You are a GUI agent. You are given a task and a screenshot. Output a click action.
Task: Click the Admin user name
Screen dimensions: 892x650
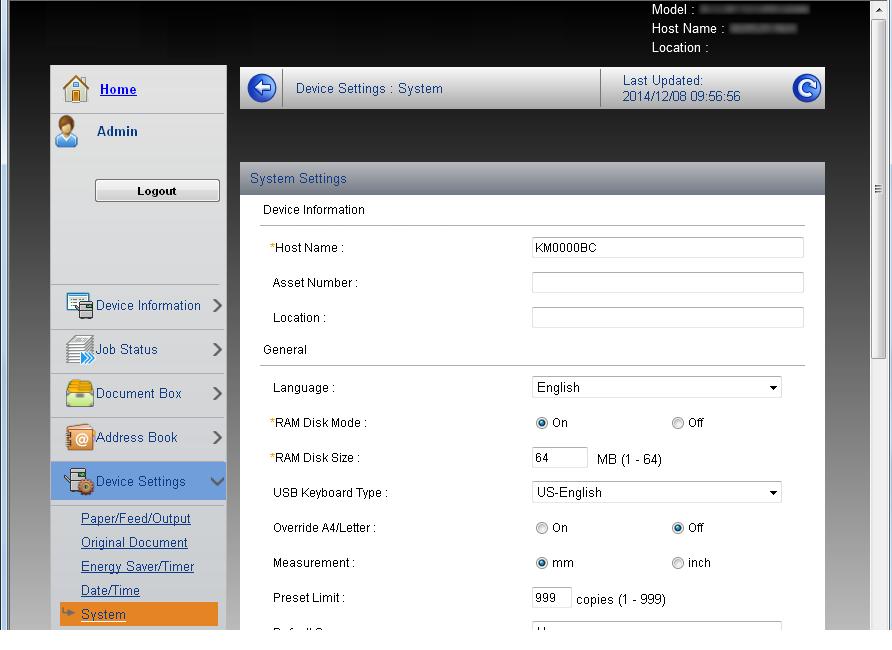pos(117,131)
